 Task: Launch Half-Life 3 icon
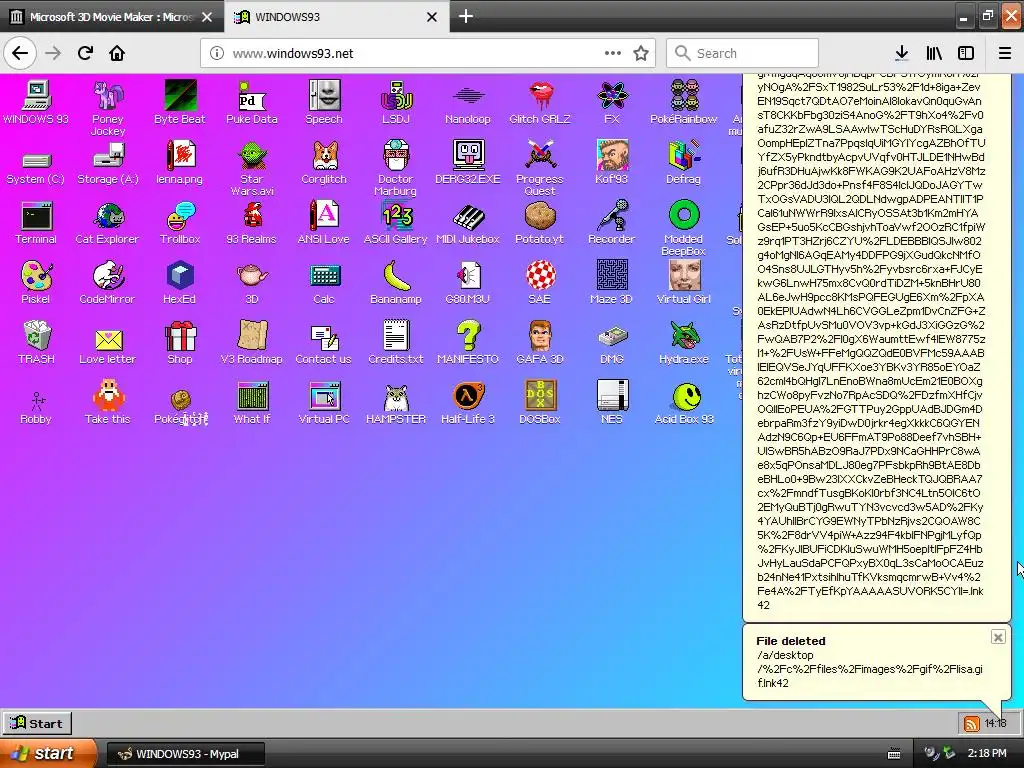468,396
